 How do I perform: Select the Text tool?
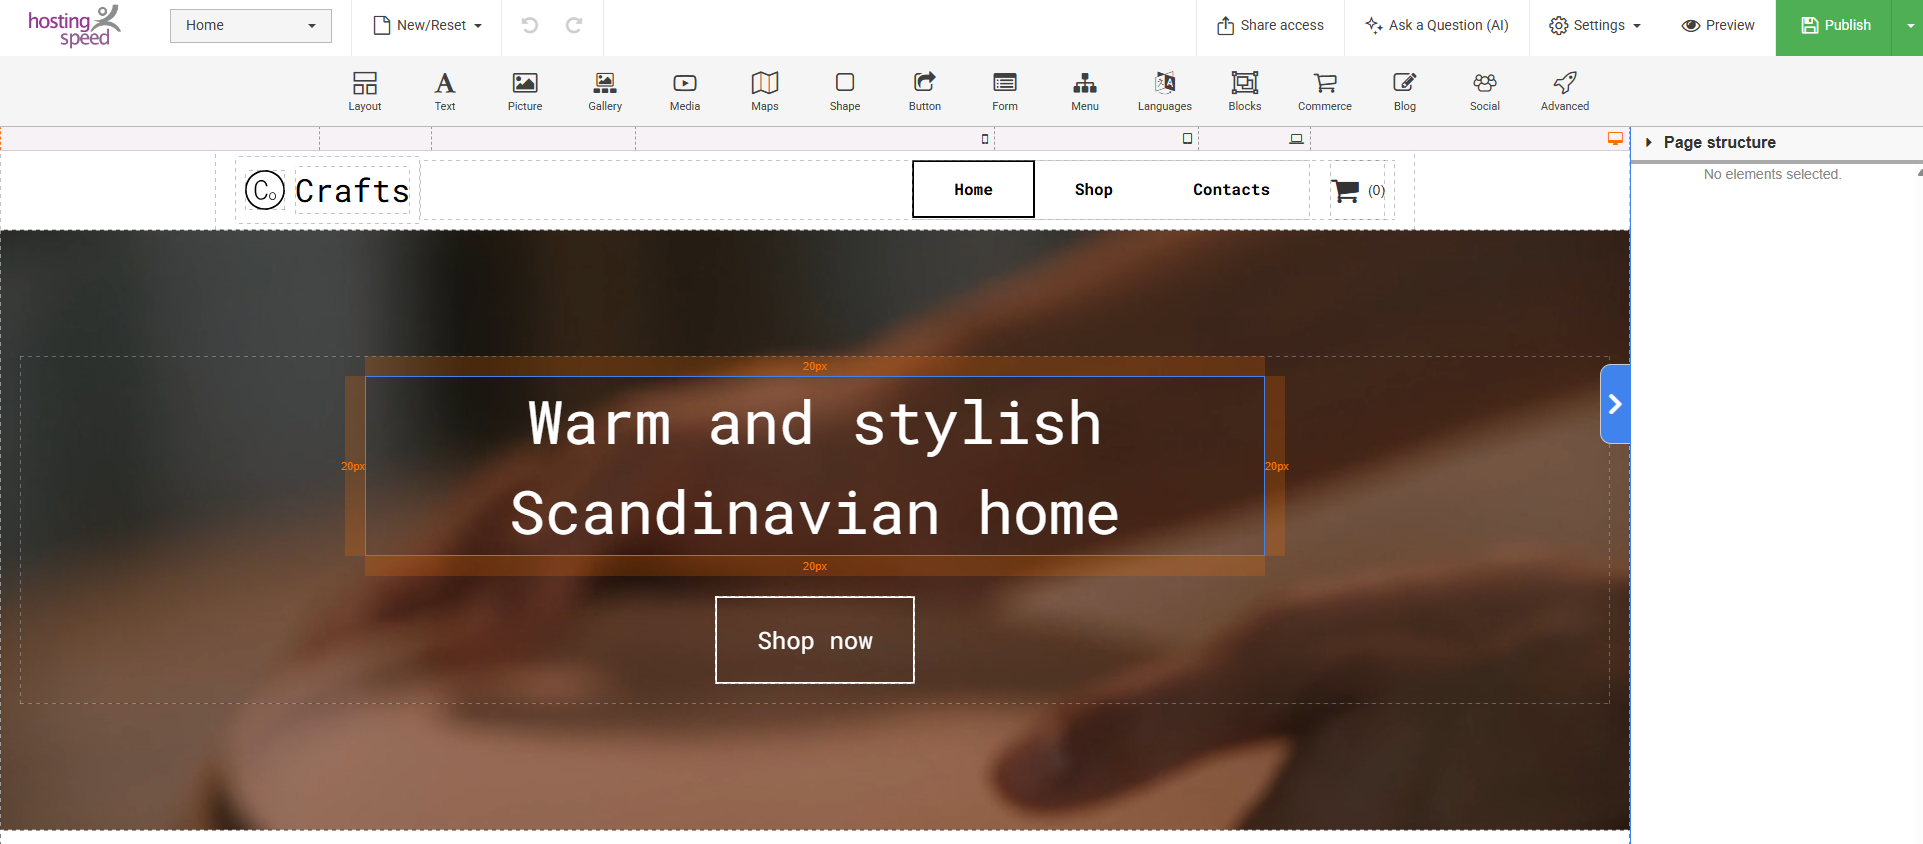click(x=445, y=91)
